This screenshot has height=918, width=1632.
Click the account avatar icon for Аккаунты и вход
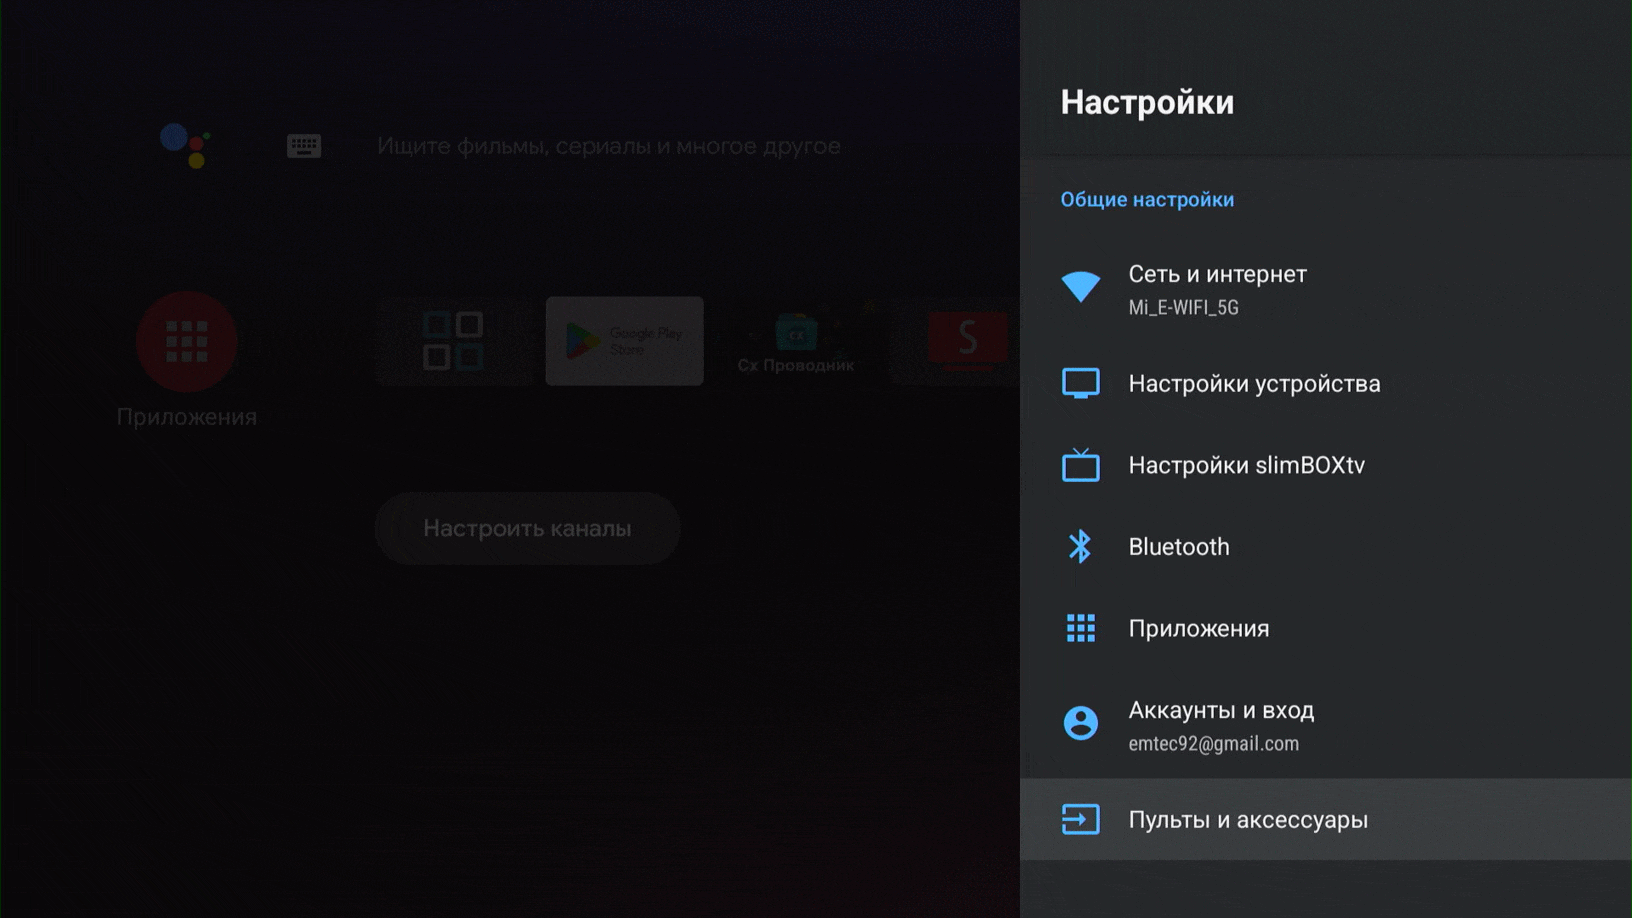click(1080, 723)
